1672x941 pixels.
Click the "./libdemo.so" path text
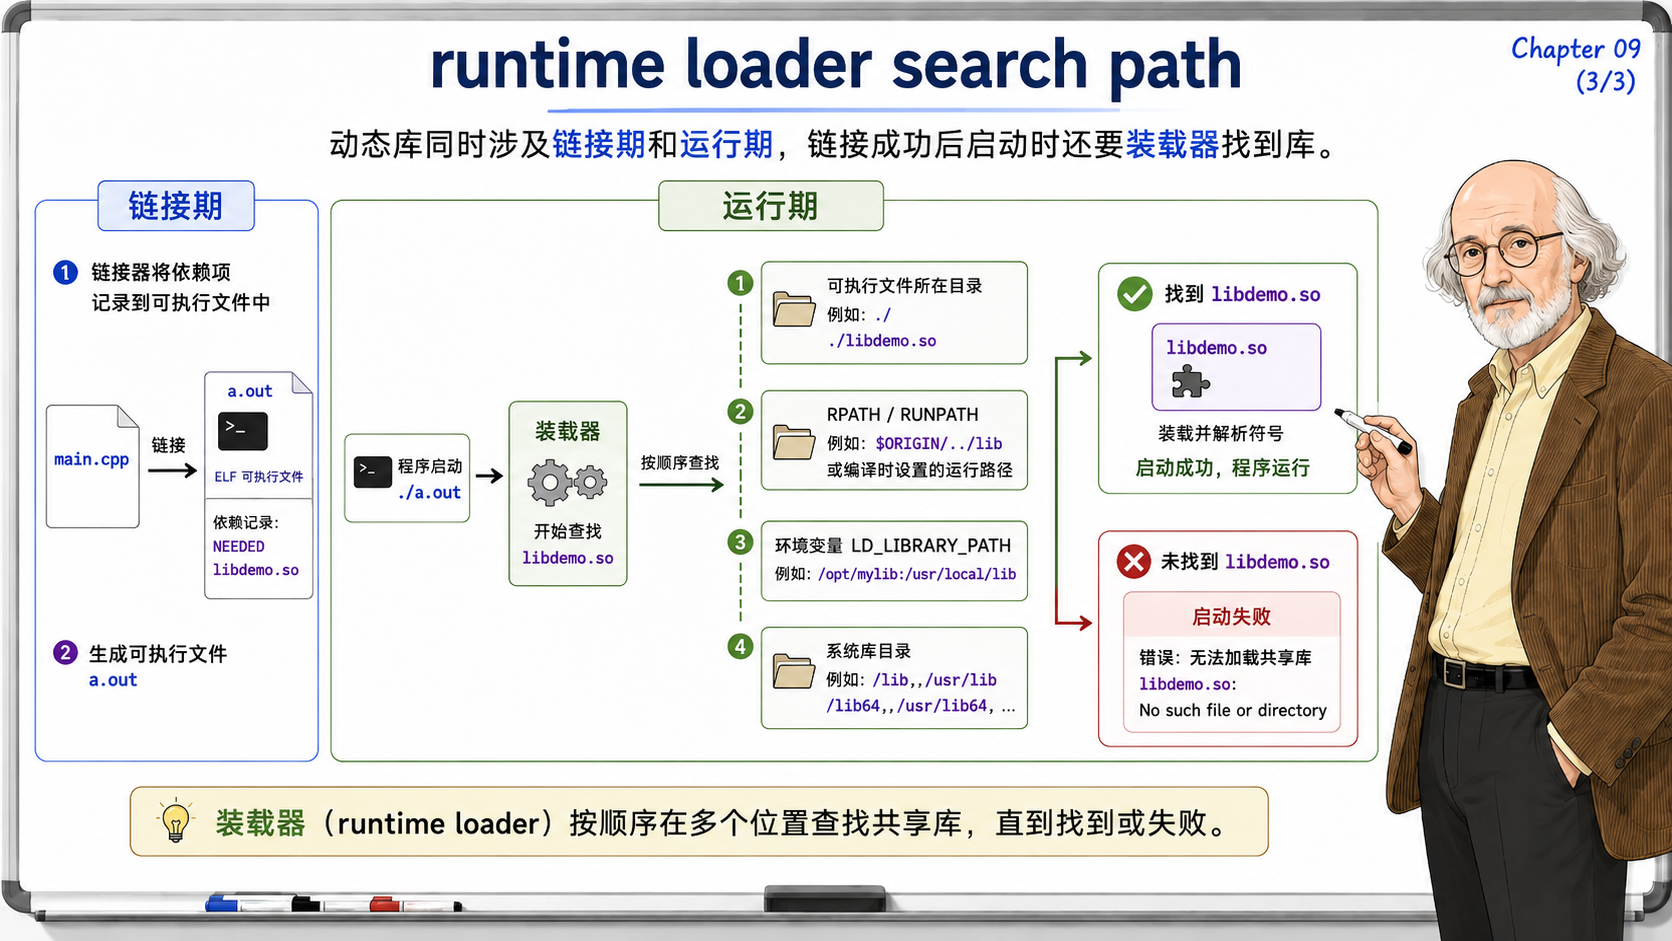click(882, 341)
